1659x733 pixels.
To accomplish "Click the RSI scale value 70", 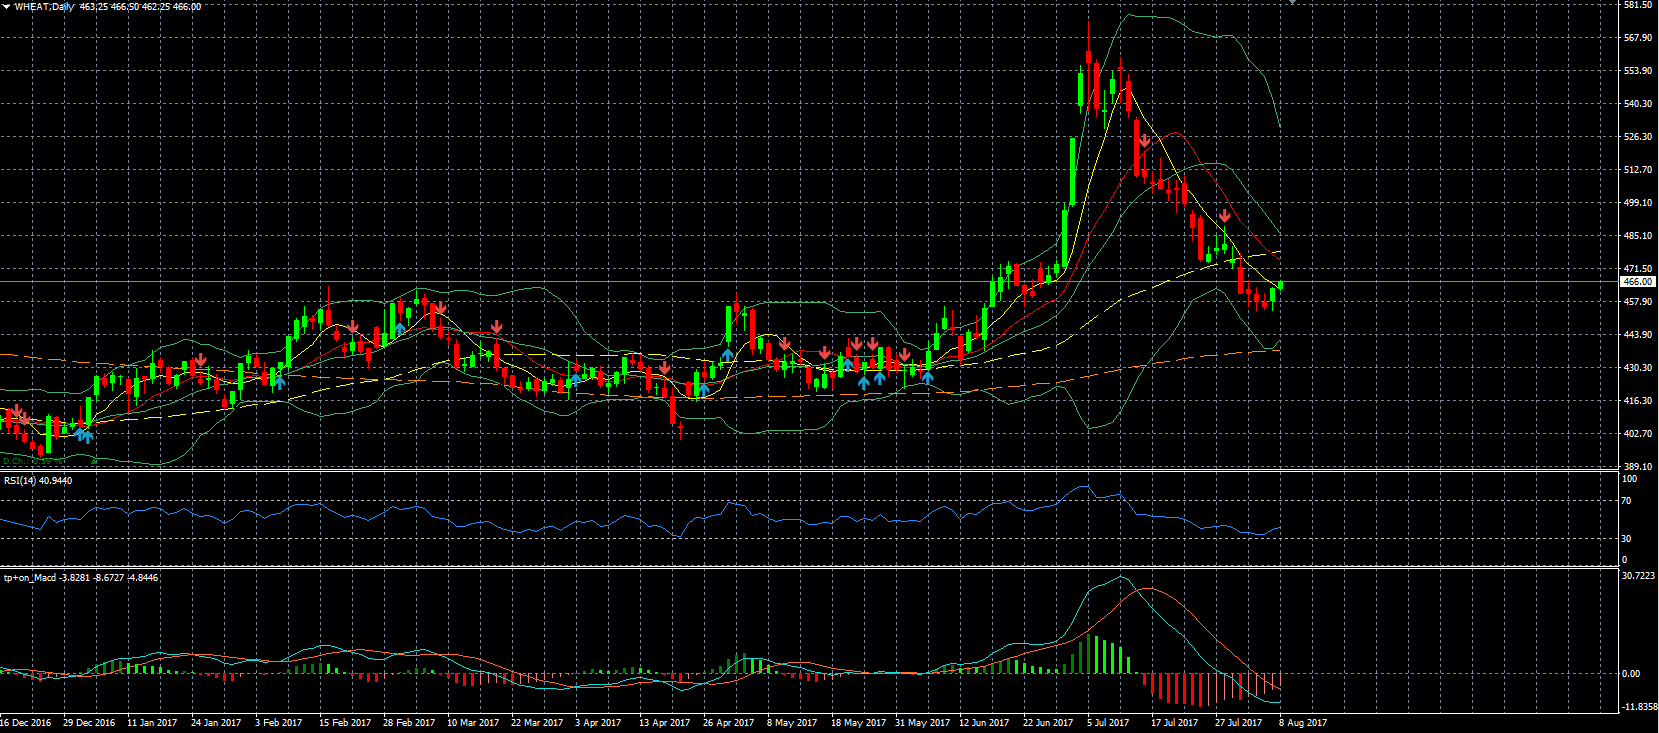I will 1627,501.
